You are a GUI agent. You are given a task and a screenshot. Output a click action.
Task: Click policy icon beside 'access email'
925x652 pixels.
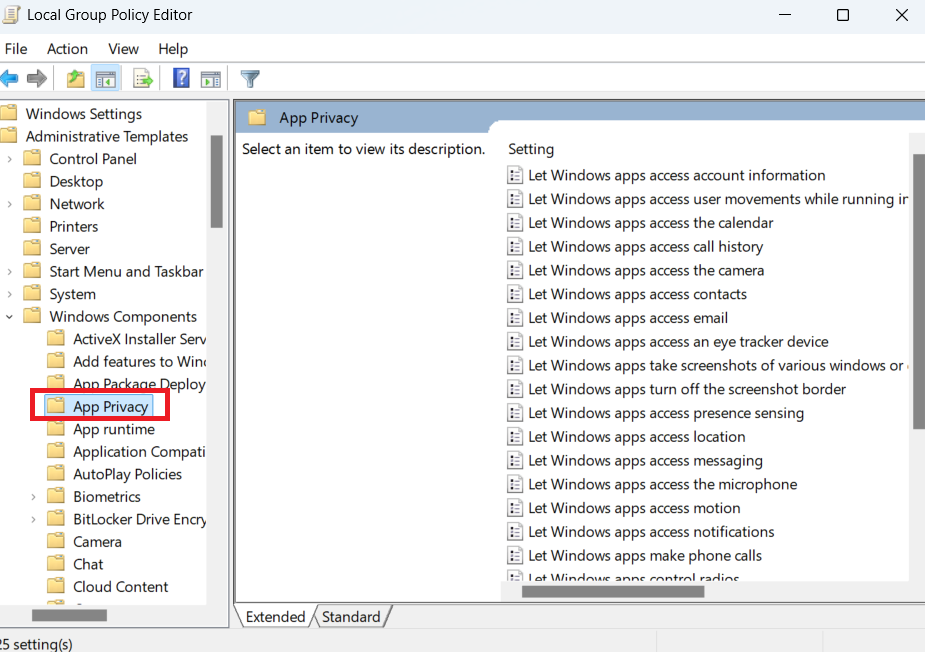515,318
